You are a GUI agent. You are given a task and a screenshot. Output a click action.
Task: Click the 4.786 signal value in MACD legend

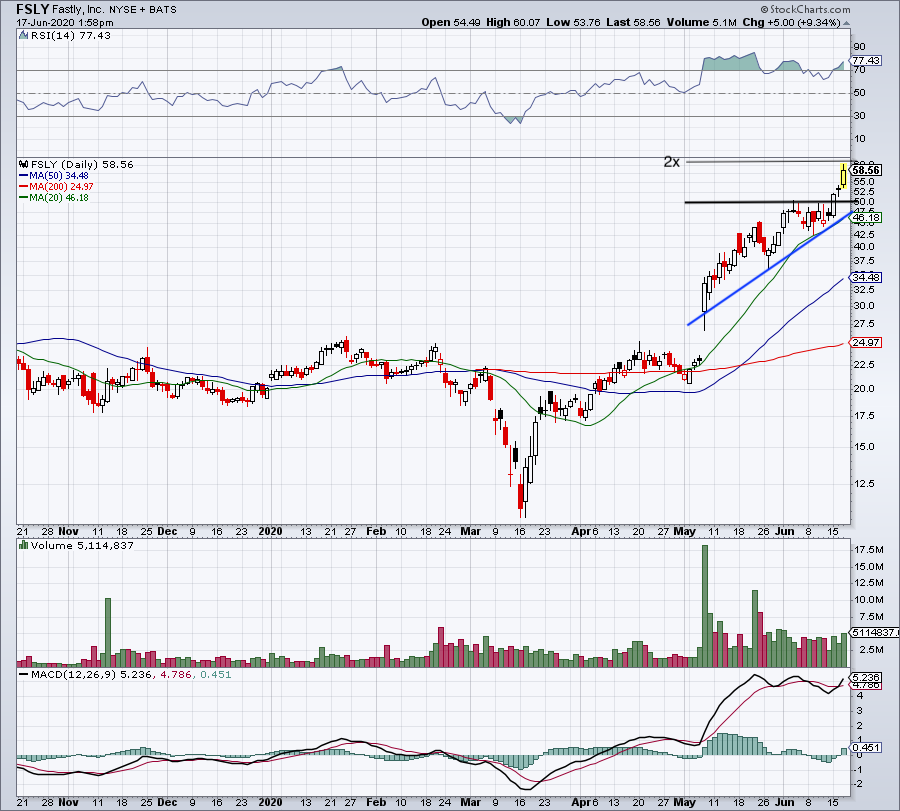coord(176,674)
